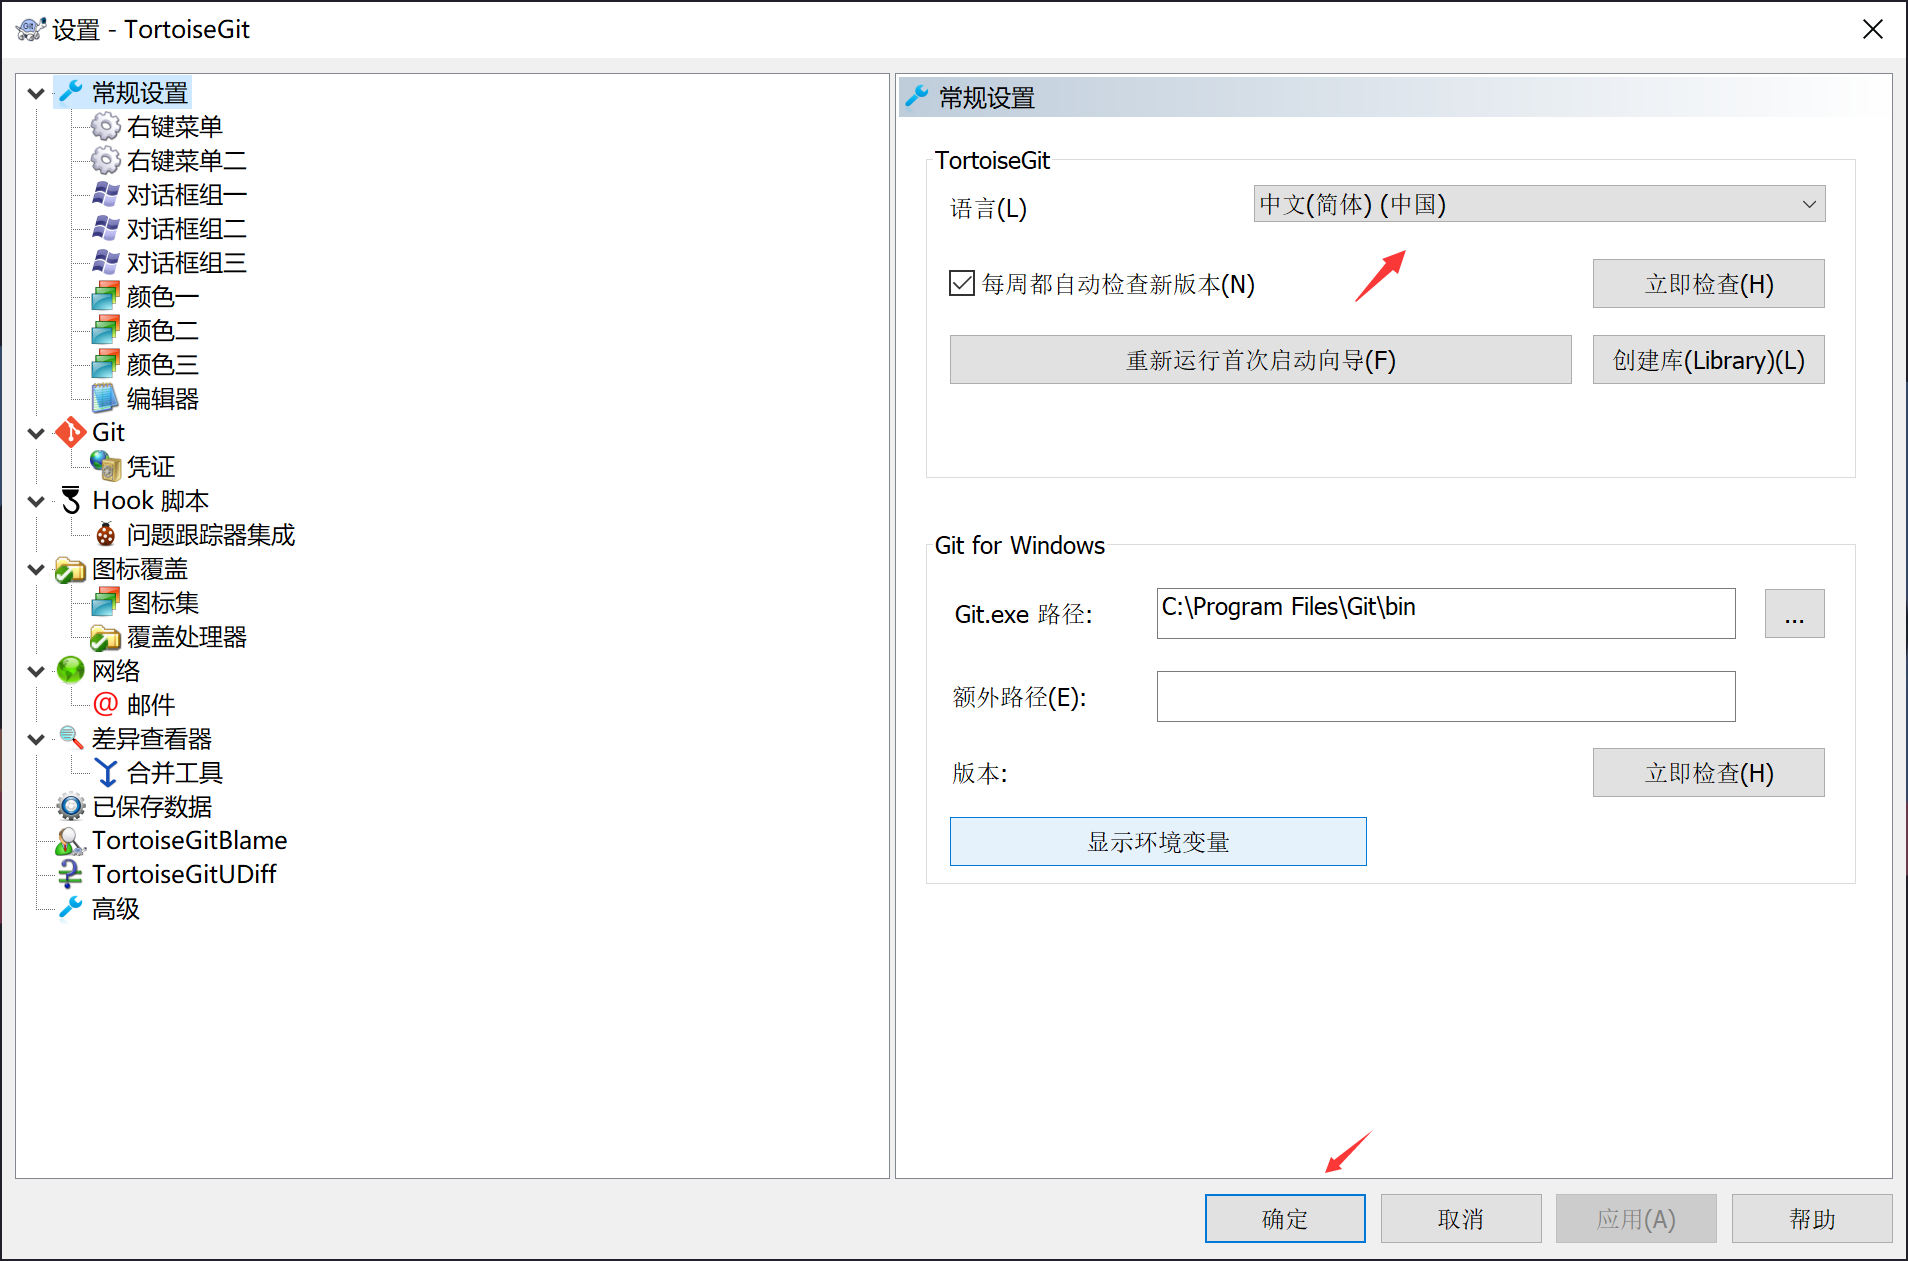Click 显示环境变量 button
Screen dimensions: 1908x1261
click(x=1158, y=842)
